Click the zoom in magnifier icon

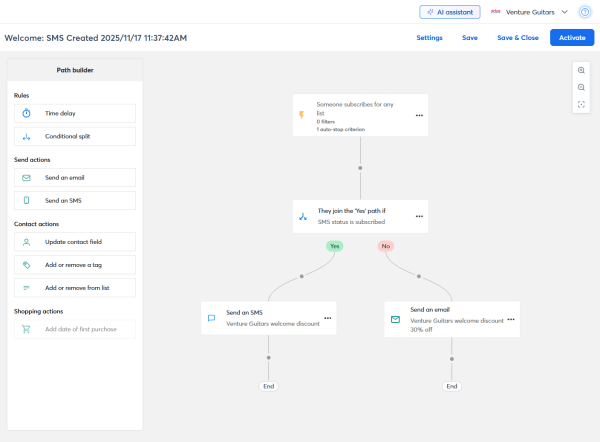click(581, 70)
